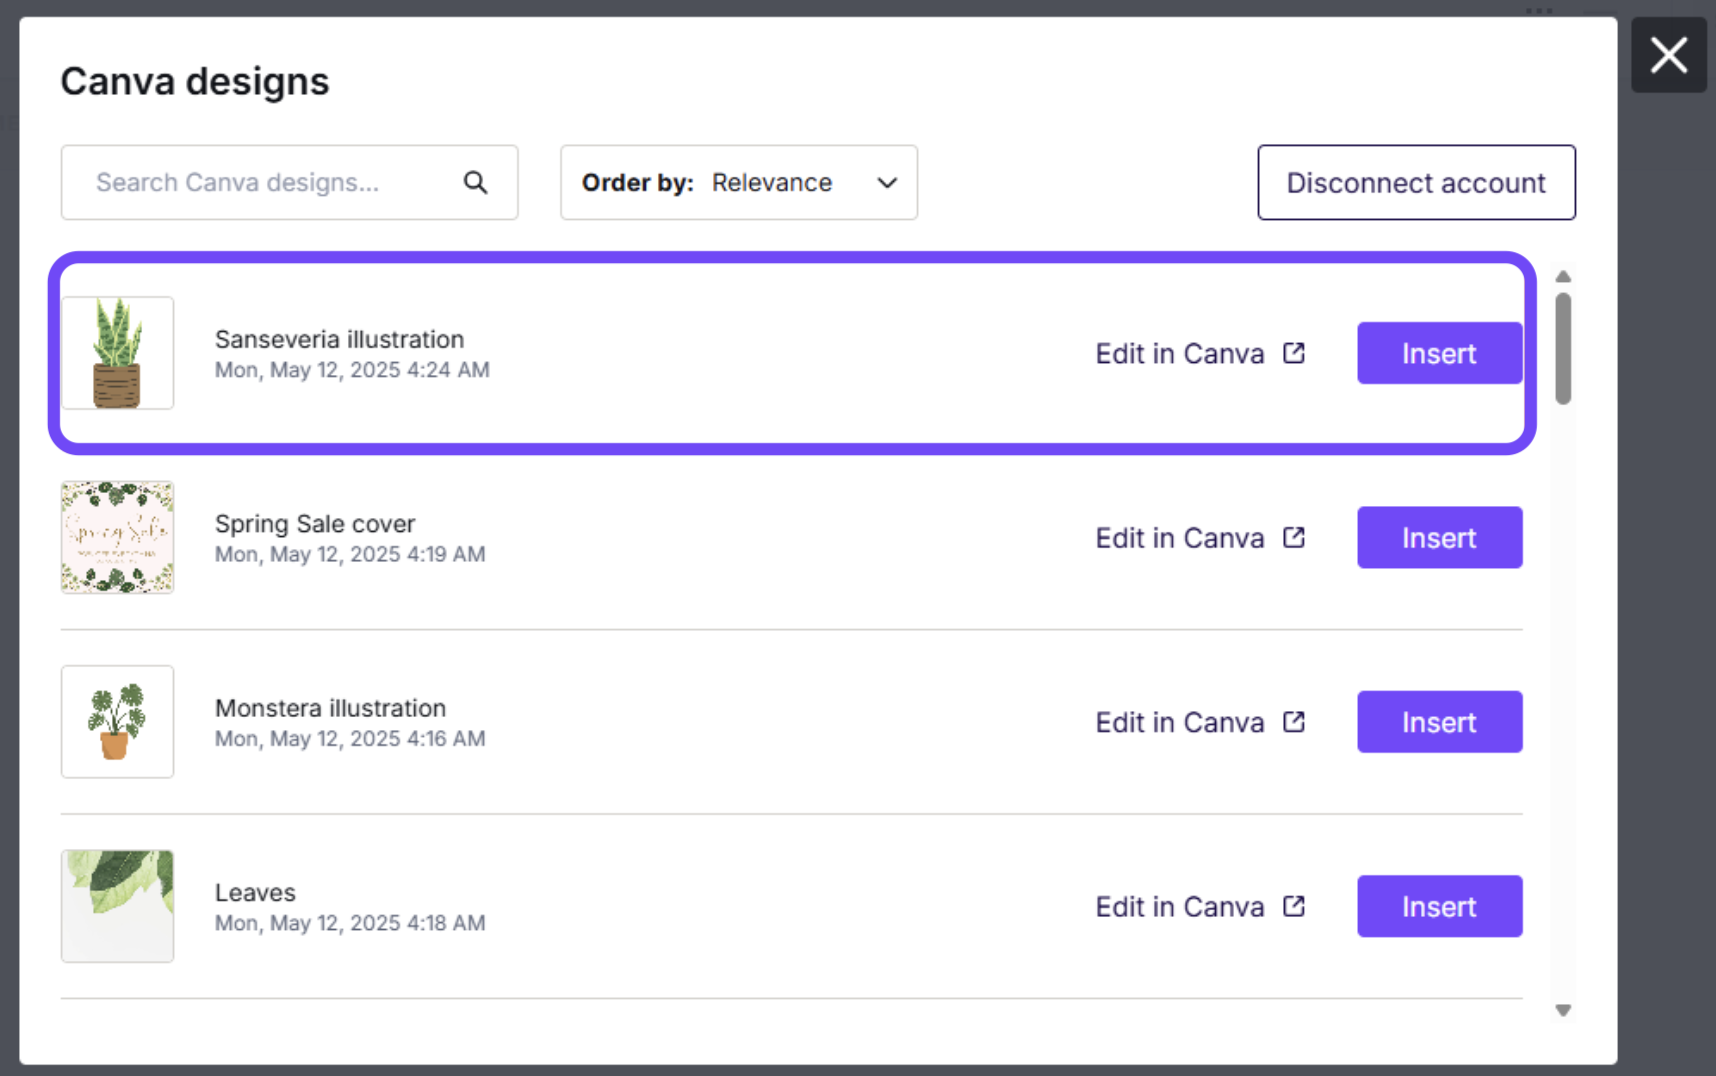The width and height of the screenshot is (1716, 1076).
Task: Click the Sanseveria illustration title
Action: pos(339,339)
